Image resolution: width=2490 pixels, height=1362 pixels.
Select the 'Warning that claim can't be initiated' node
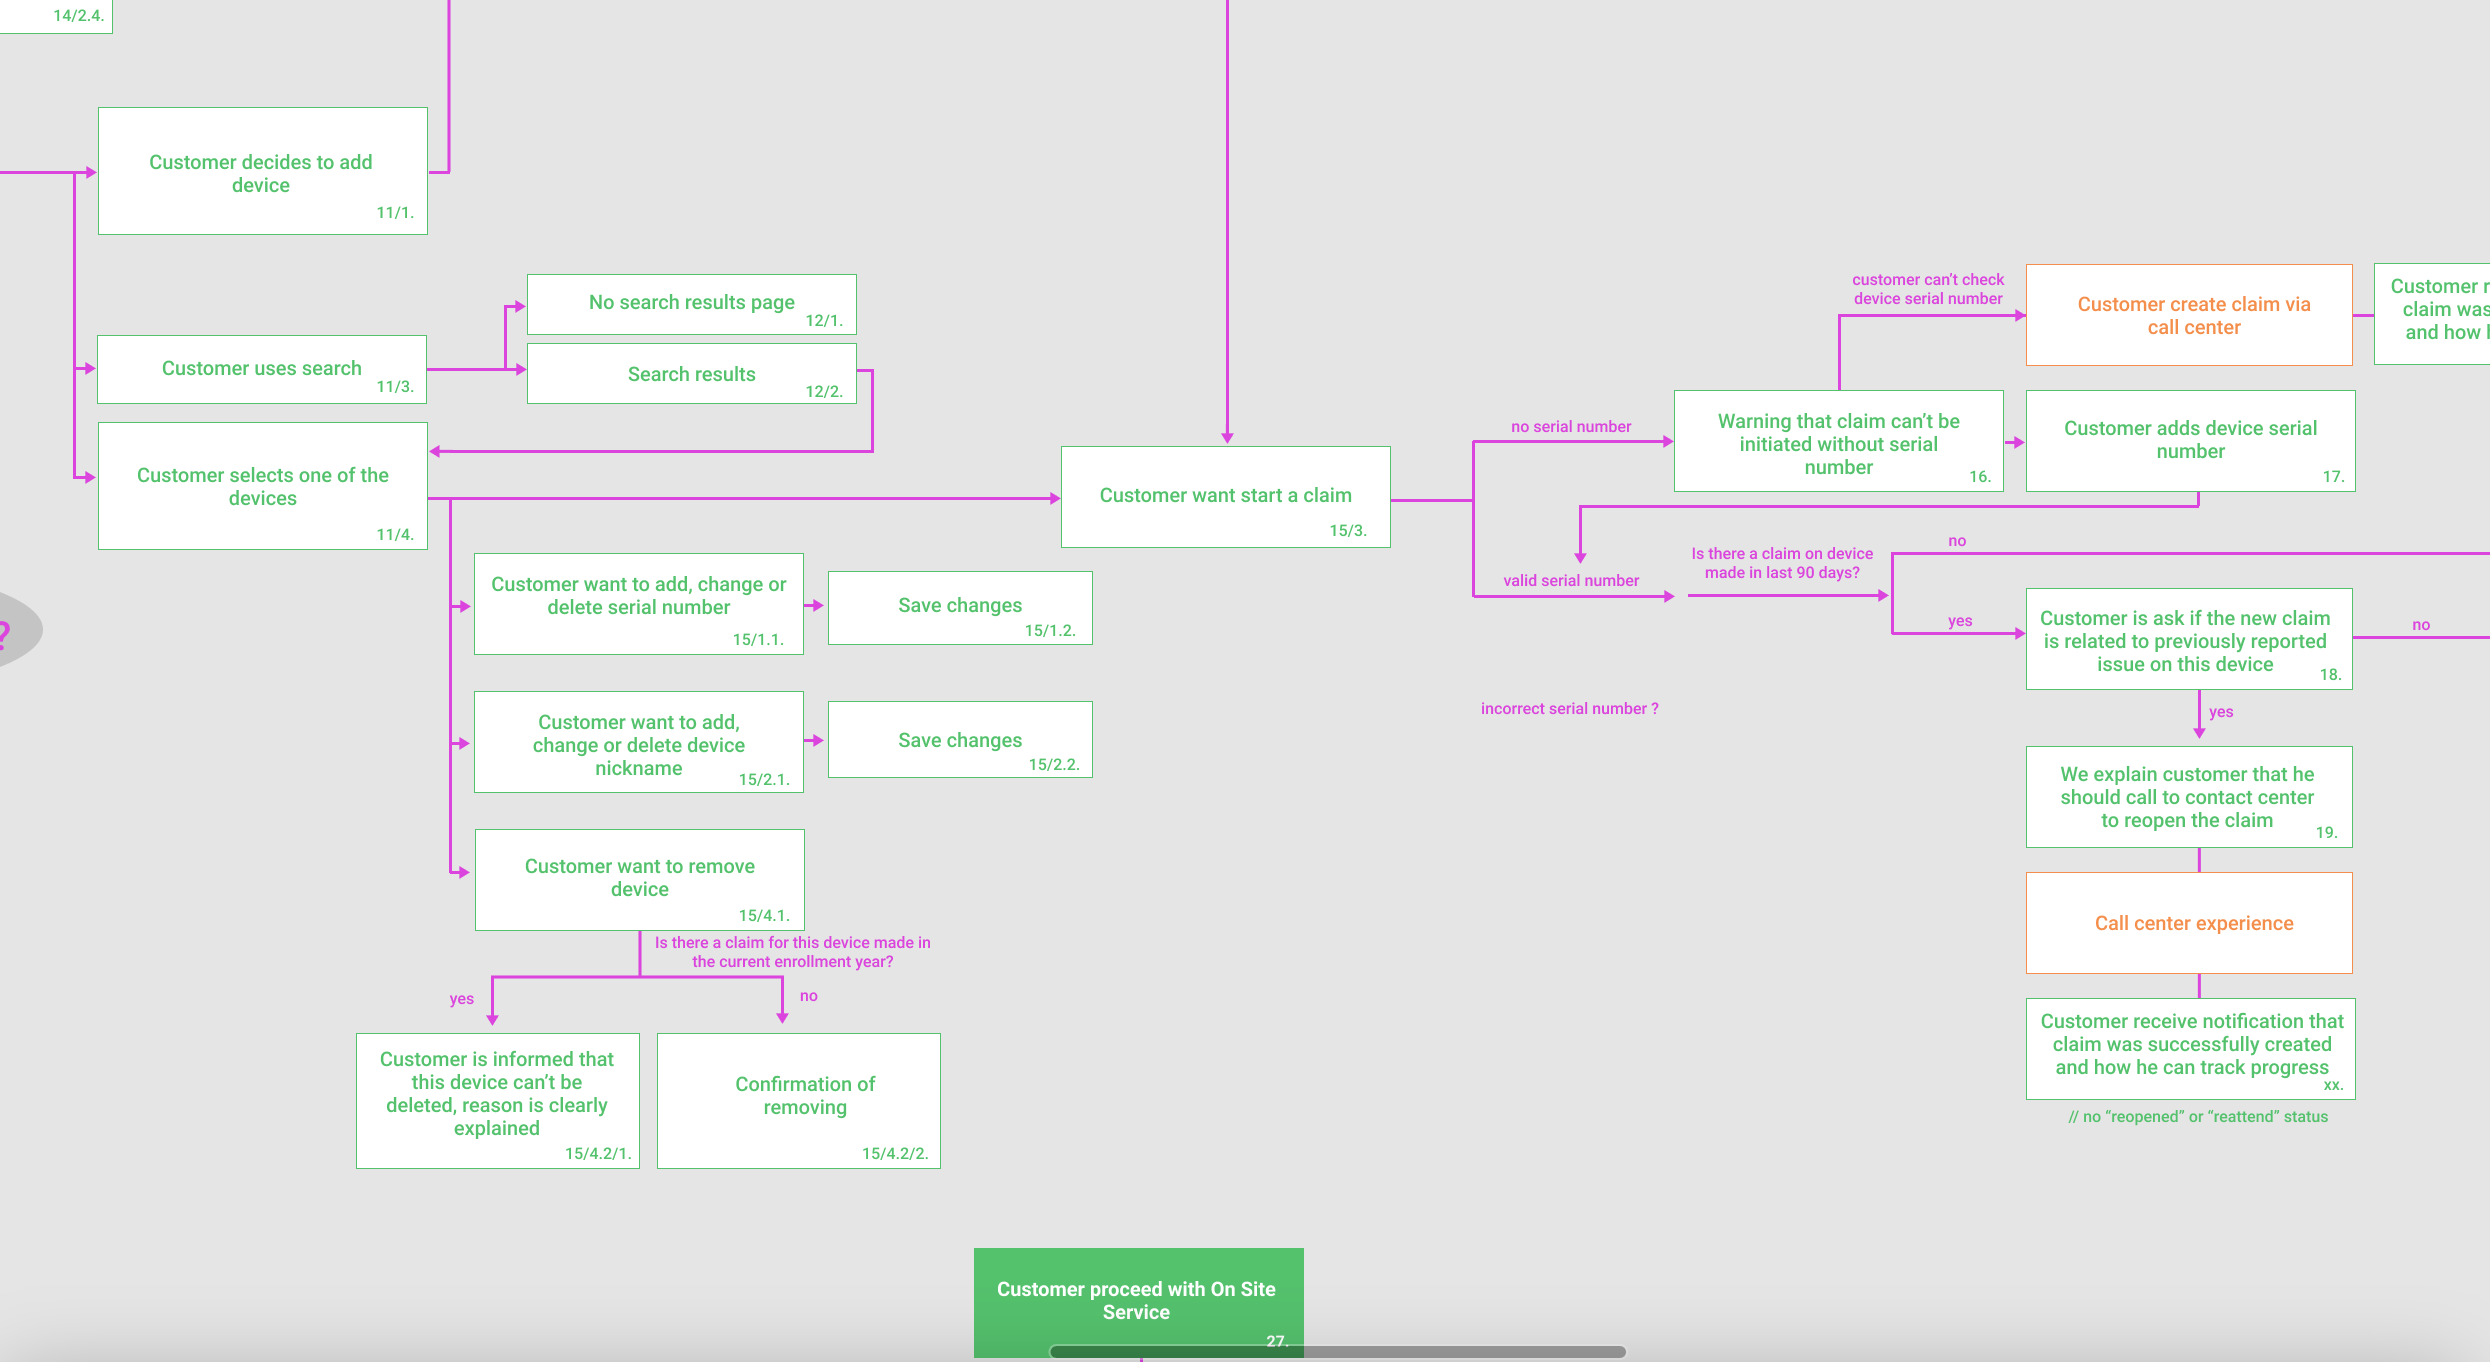1837,443
